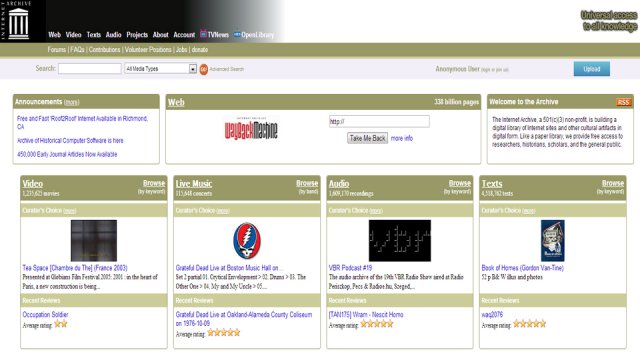Open 450,000 Early Journal Articles link
Image resolution: width=640 pixels, height=360 pixels.
click(x=67, y=154)
